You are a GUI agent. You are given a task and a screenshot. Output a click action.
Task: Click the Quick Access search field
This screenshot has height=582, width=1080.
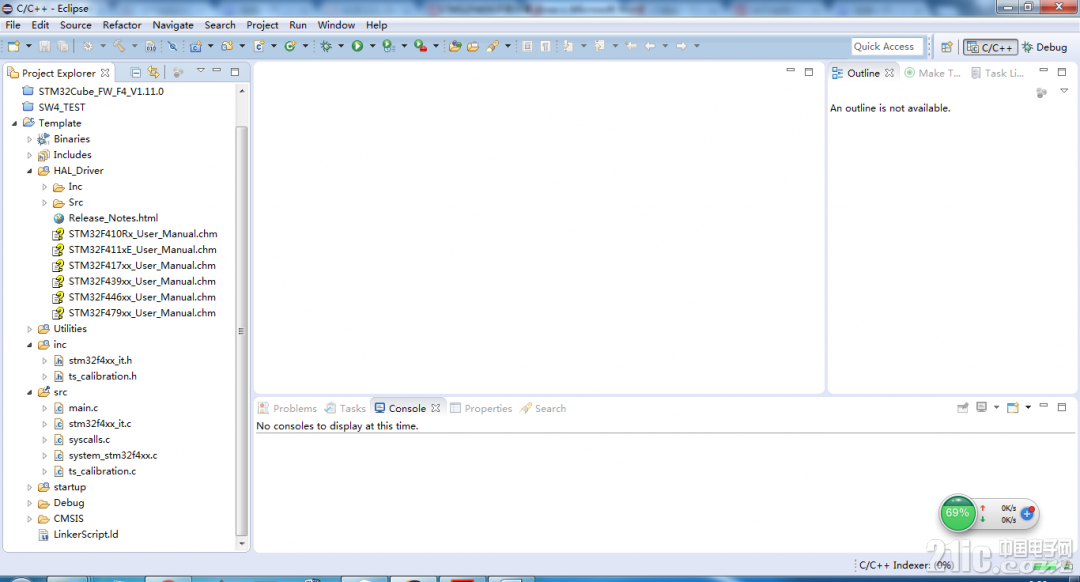[886, 46]
